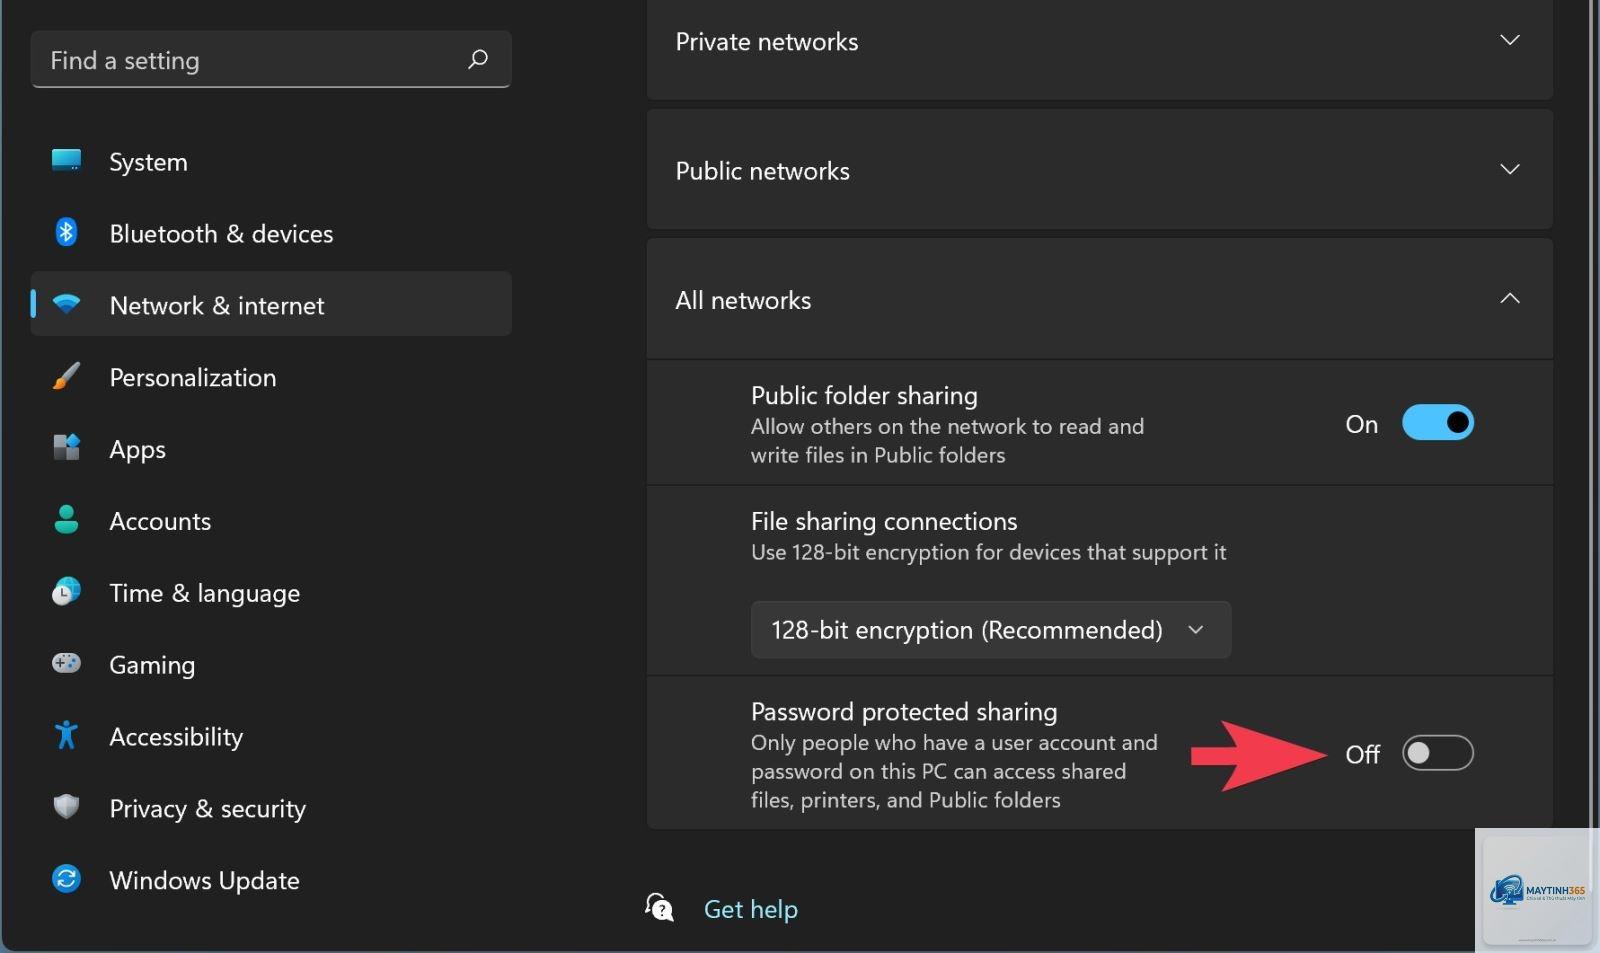Open Apps settings page
1600x953 pixels.
[271, 449]
